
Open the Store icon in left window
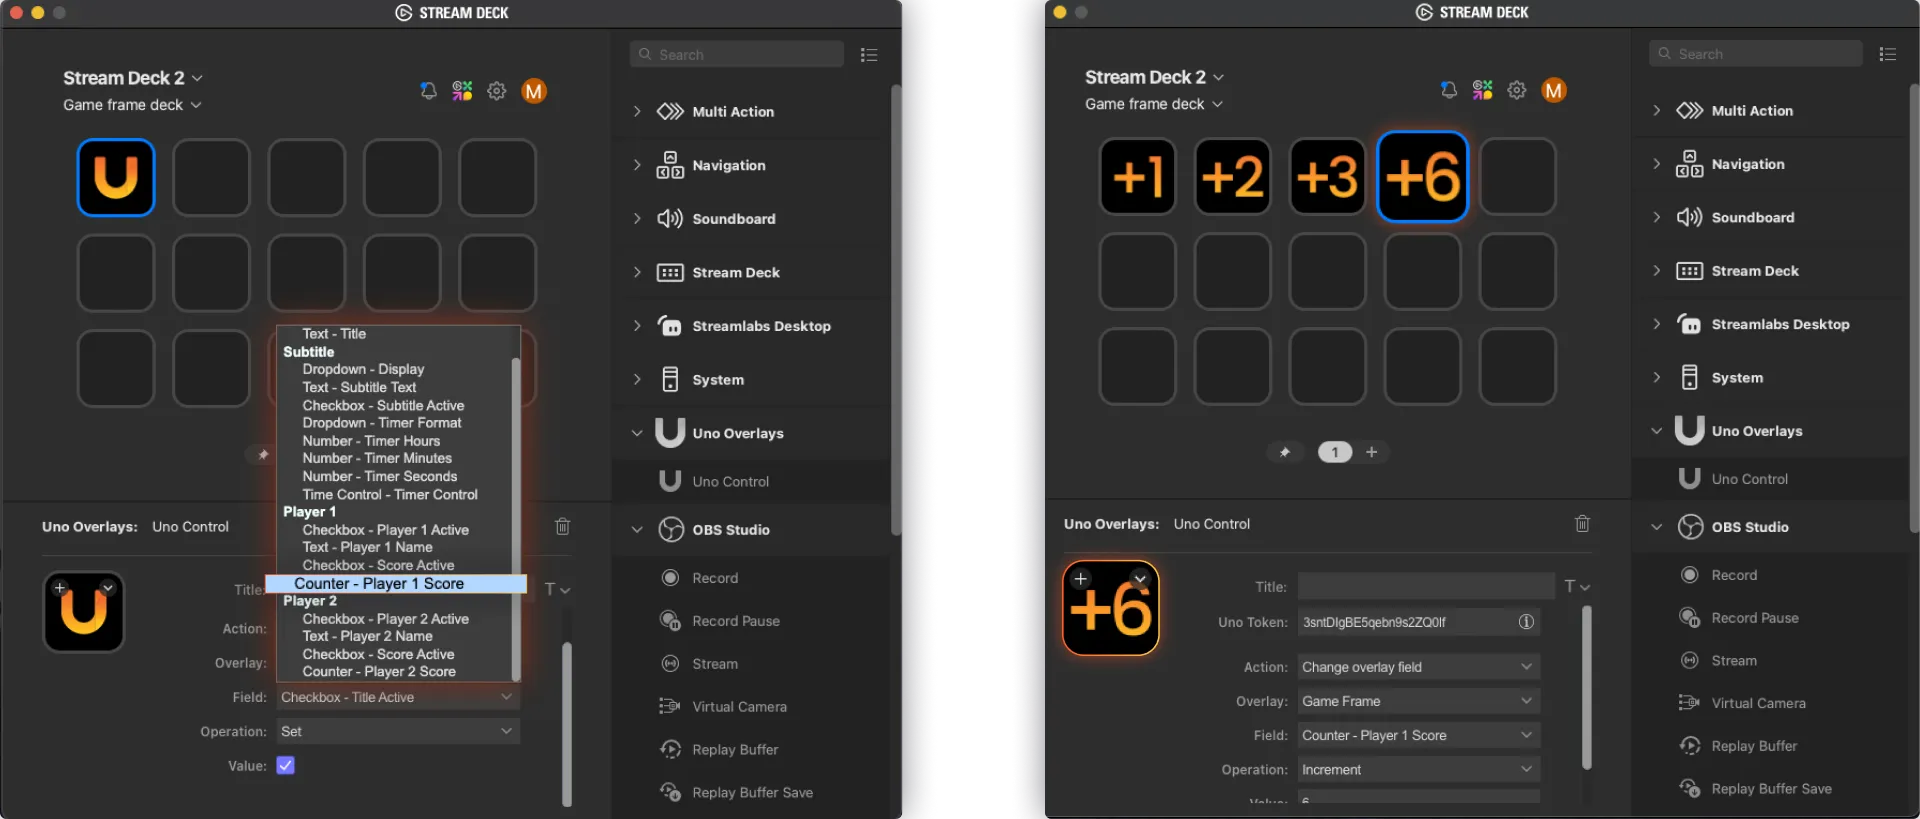(x=462, y=91)
